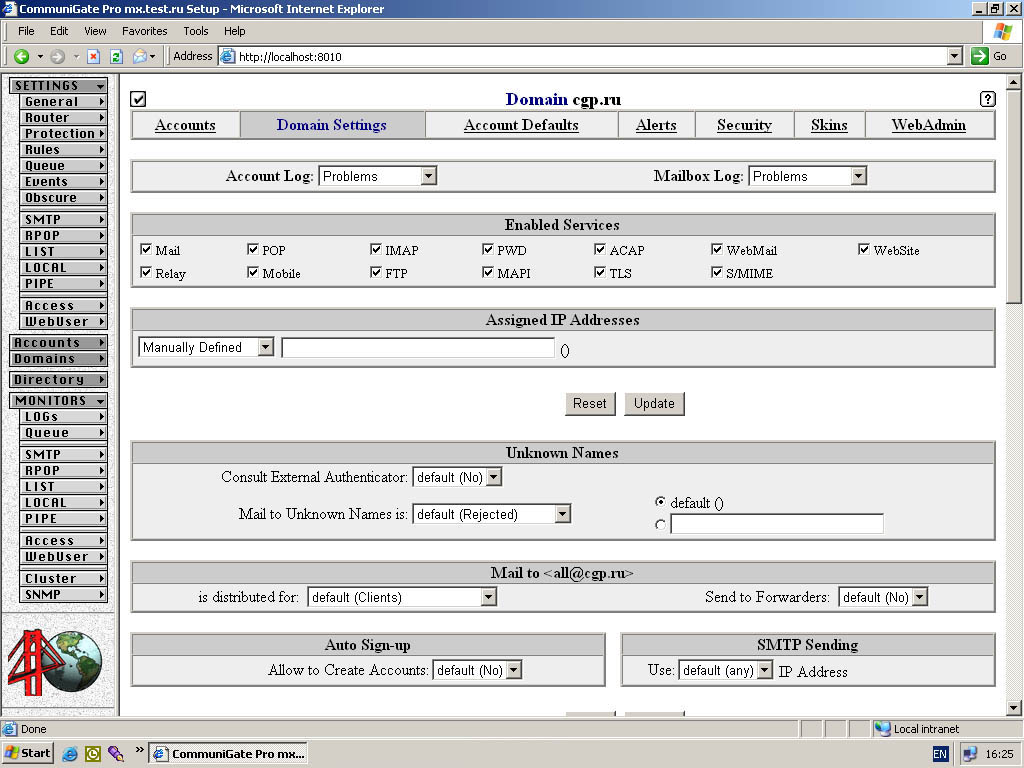Disable the IMAP service checkbox

376,249
